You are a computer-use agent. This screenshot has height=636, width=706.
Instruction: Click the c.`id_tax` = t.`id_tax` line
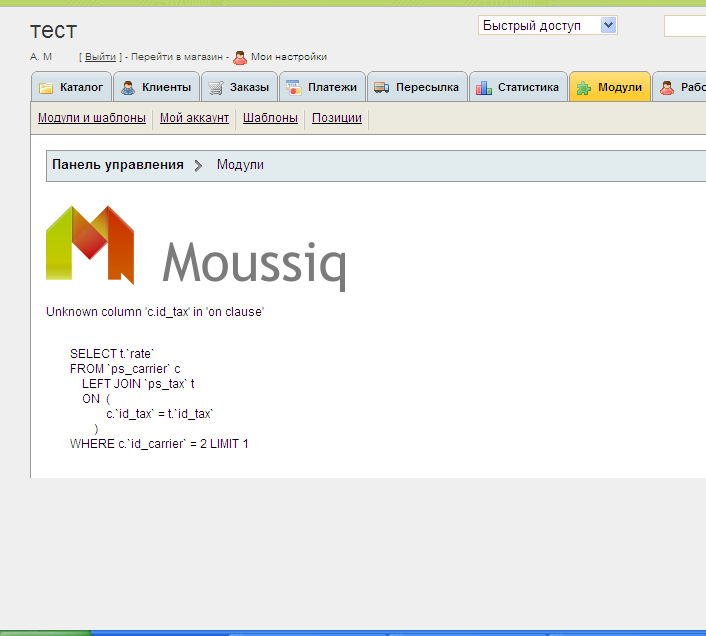click(x=160, y=414)
